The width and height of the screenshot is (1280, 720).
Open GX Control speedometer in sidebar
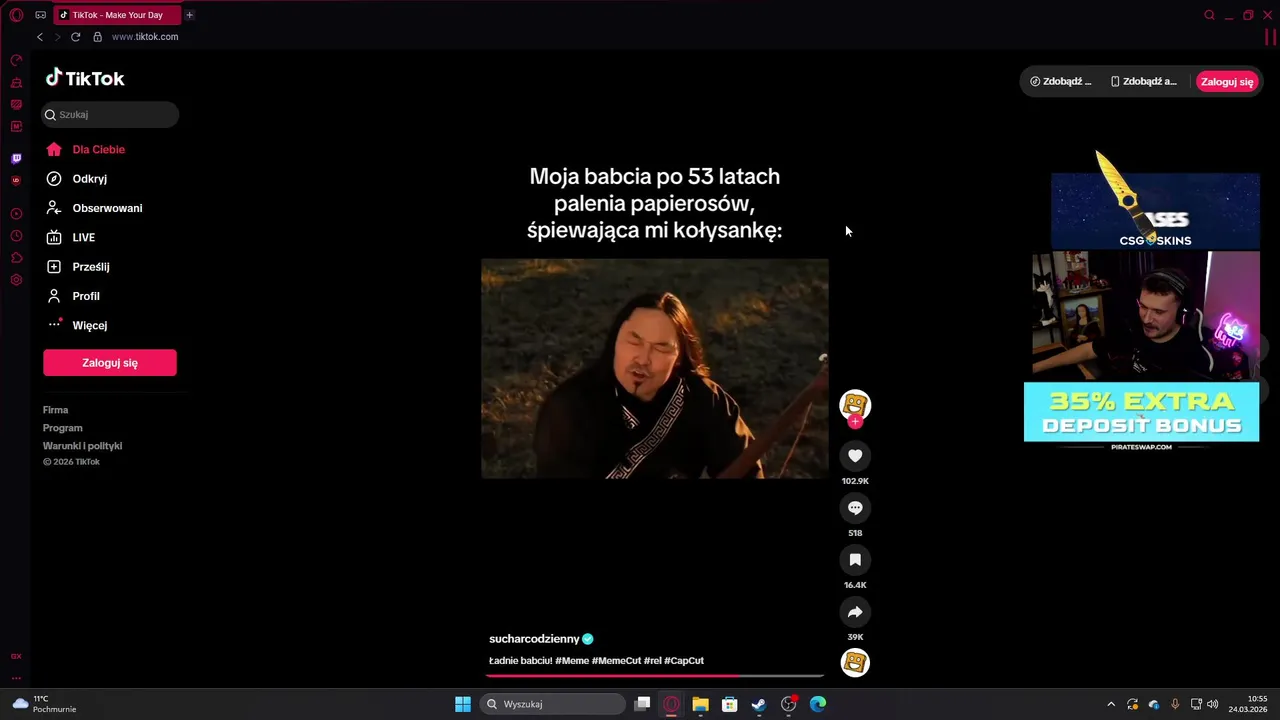pos(16,61)
